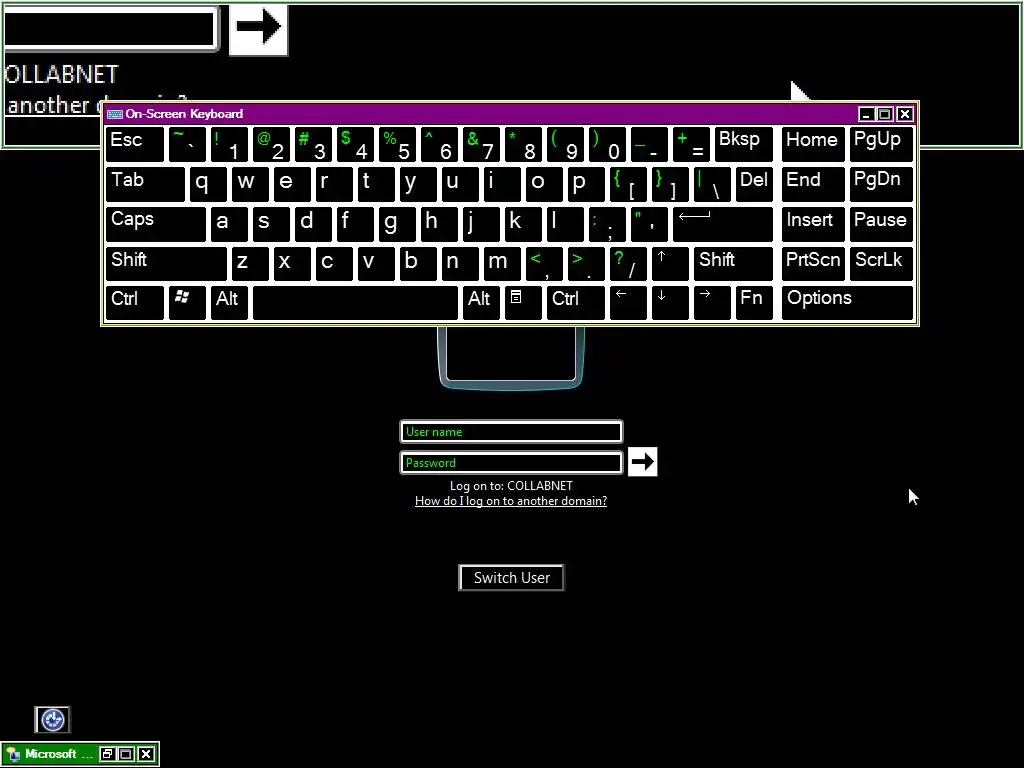Image resolution: width=1024 pixels, height=768 pixels.
Task: Restore the Microsoft Magnifier taskbar window
Action: pyautogui.click(x=108, y=754)
